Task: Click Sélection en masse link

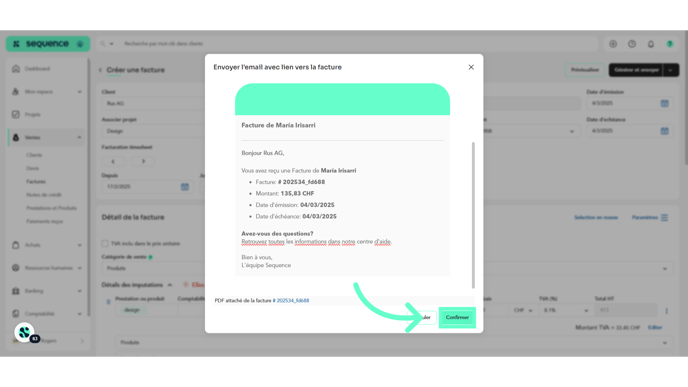Action: pyautogui.click(x=596, y=218)
